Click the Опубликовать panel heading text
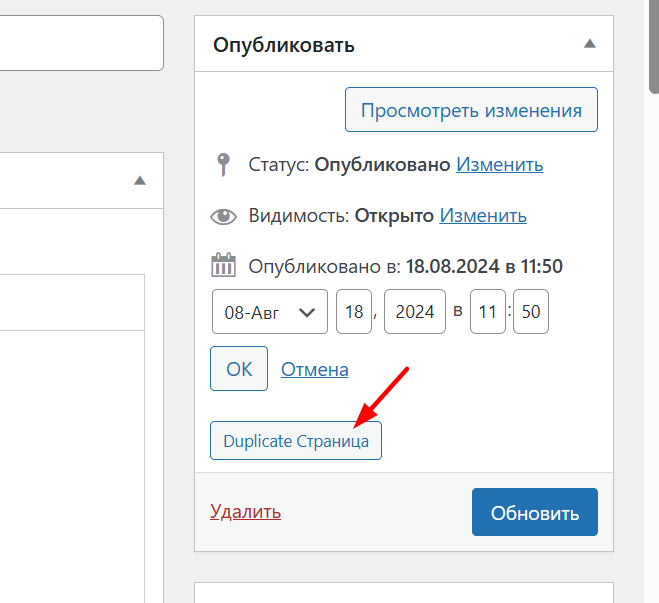 click(x=284, y=45)
